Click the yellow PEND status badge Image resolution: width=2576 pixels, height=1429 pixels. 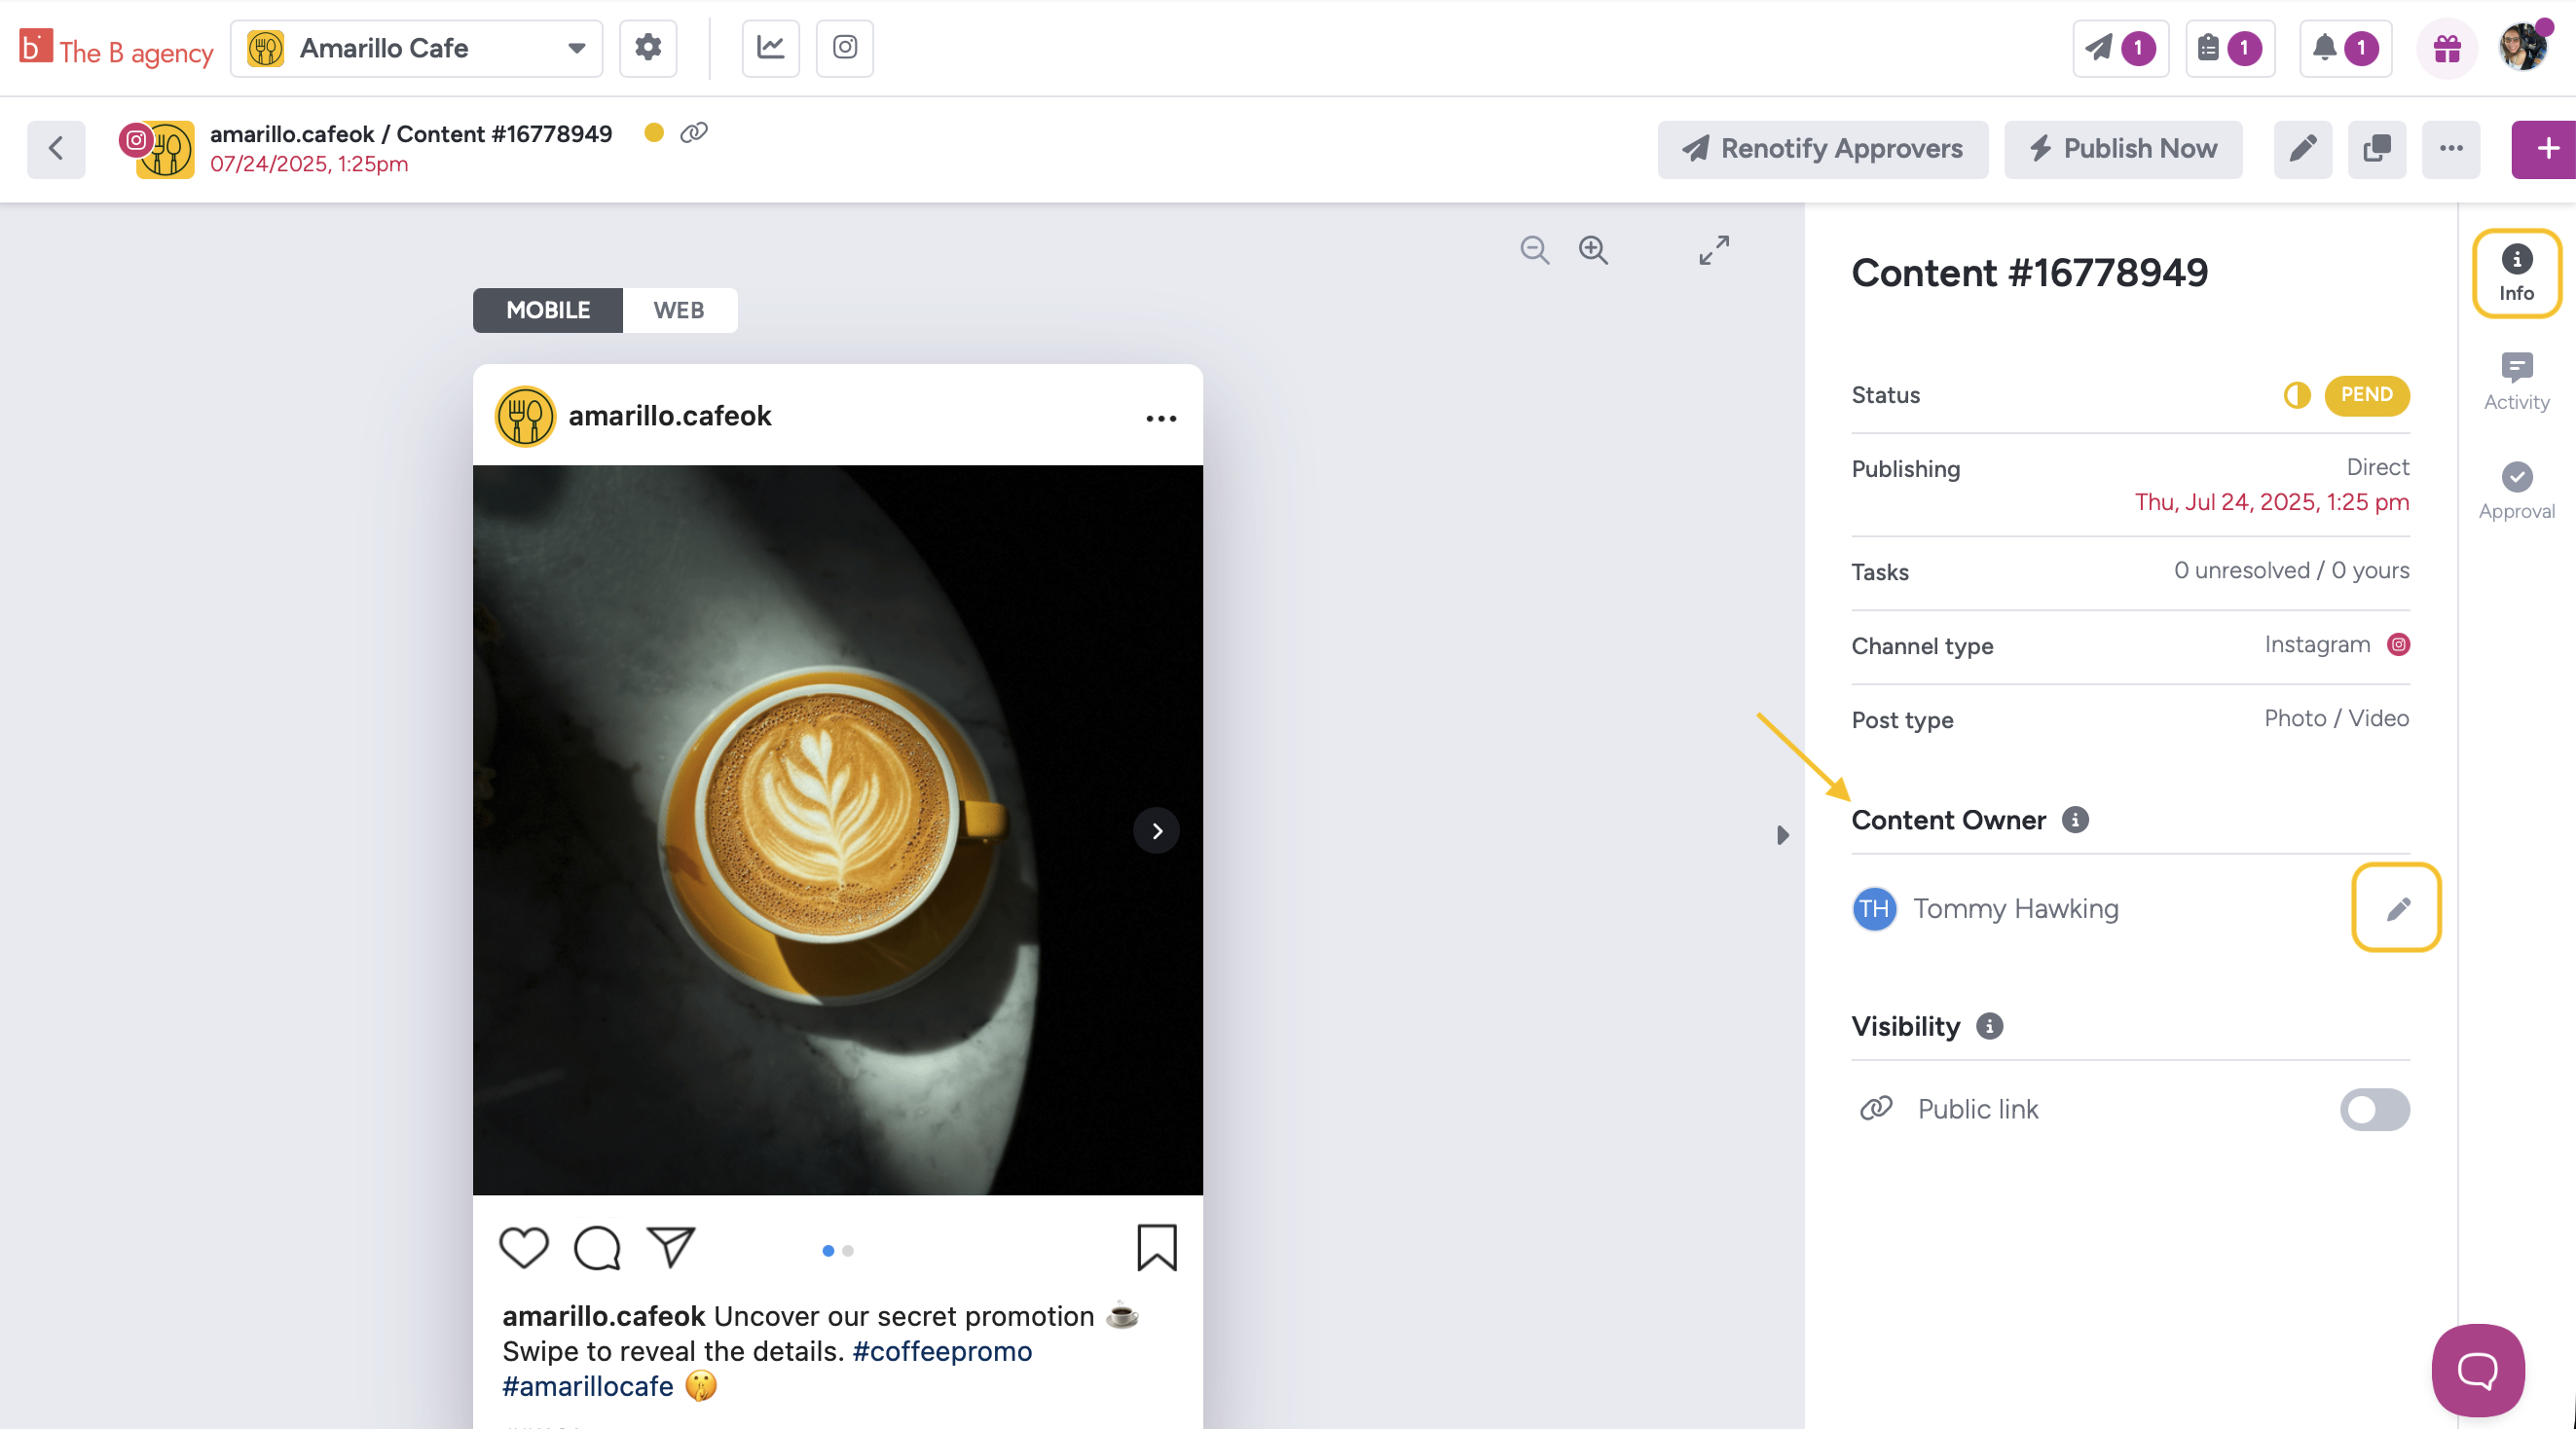(2366, 394)
